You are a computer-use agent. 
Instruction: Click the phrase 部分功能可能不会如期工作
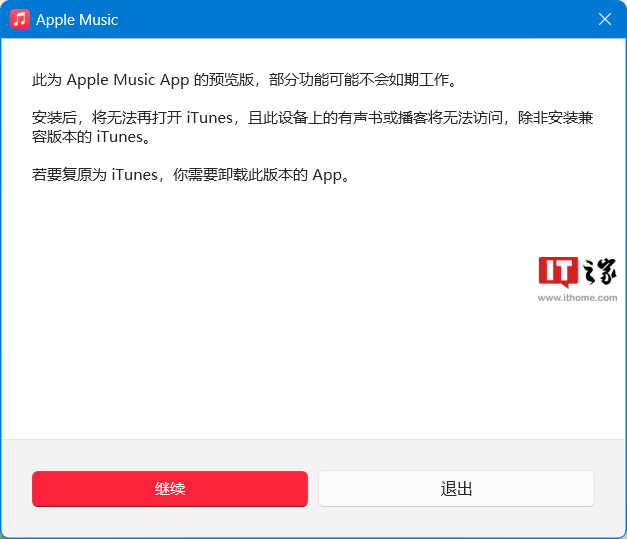click(x=359, y=80)
